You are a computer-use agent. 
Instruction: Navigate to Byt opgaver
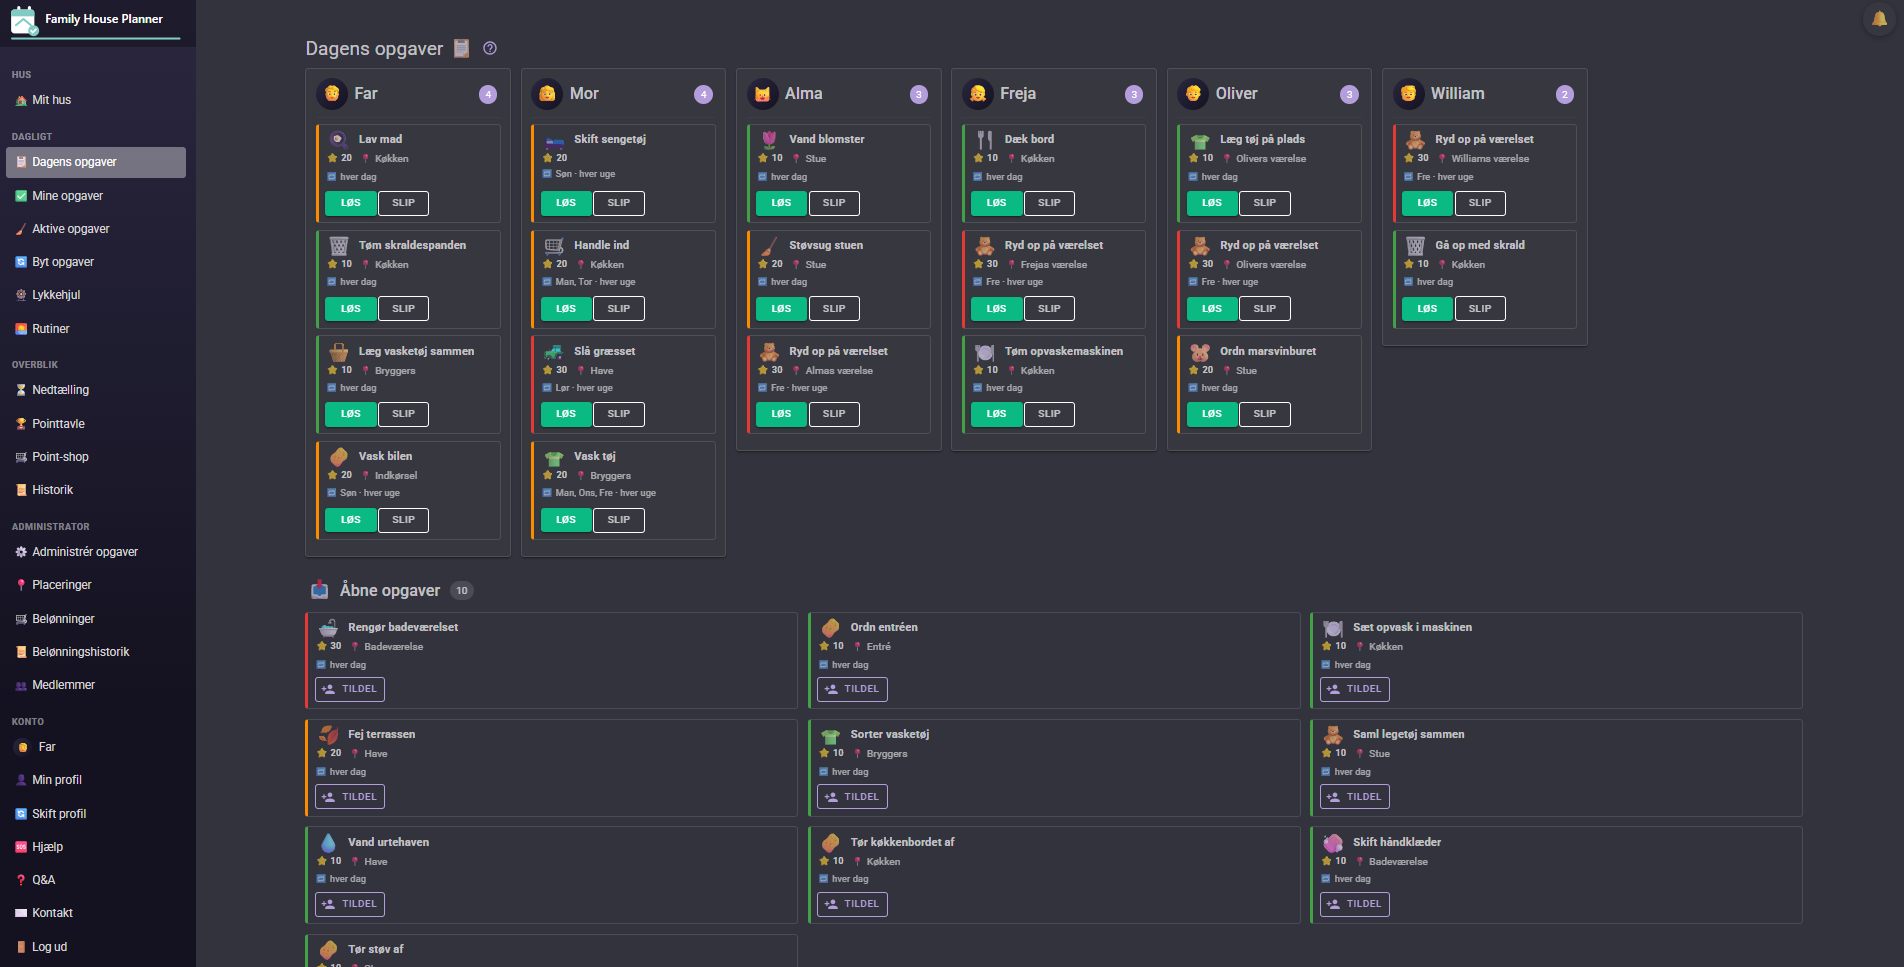coord(96,262)
